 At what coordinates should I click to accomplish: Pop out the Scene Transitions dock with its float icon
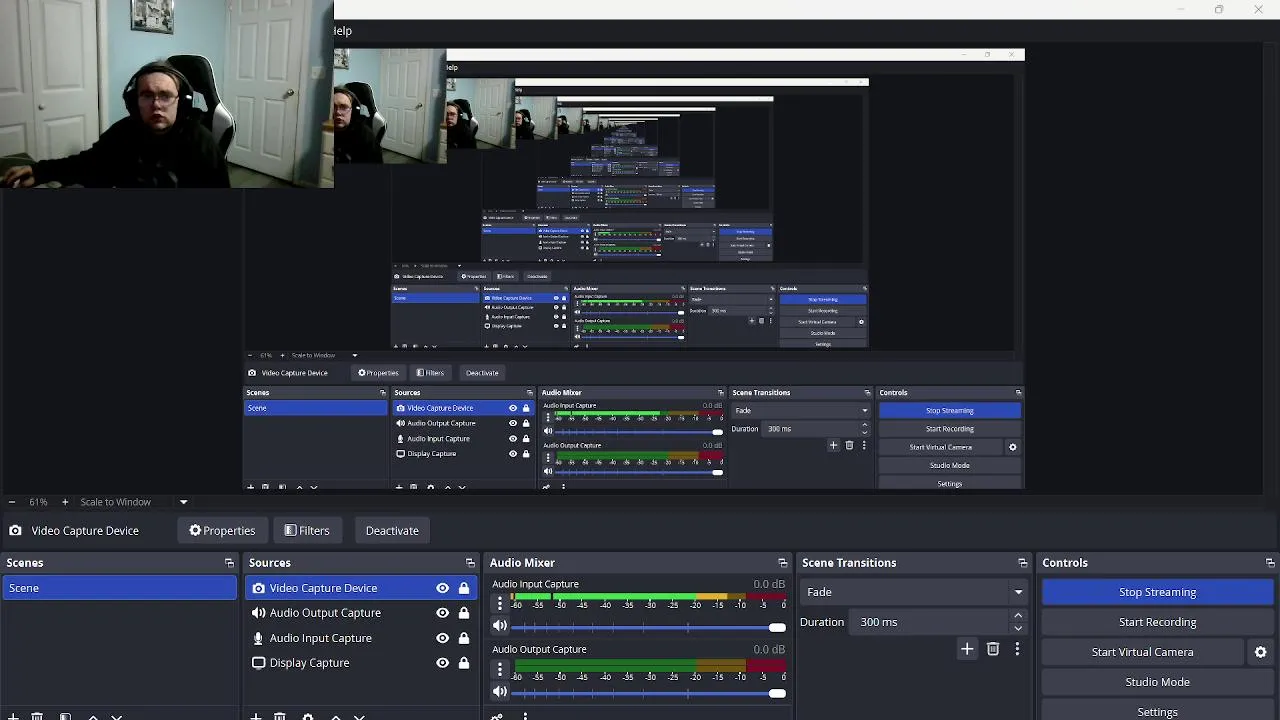[1022, 563]
